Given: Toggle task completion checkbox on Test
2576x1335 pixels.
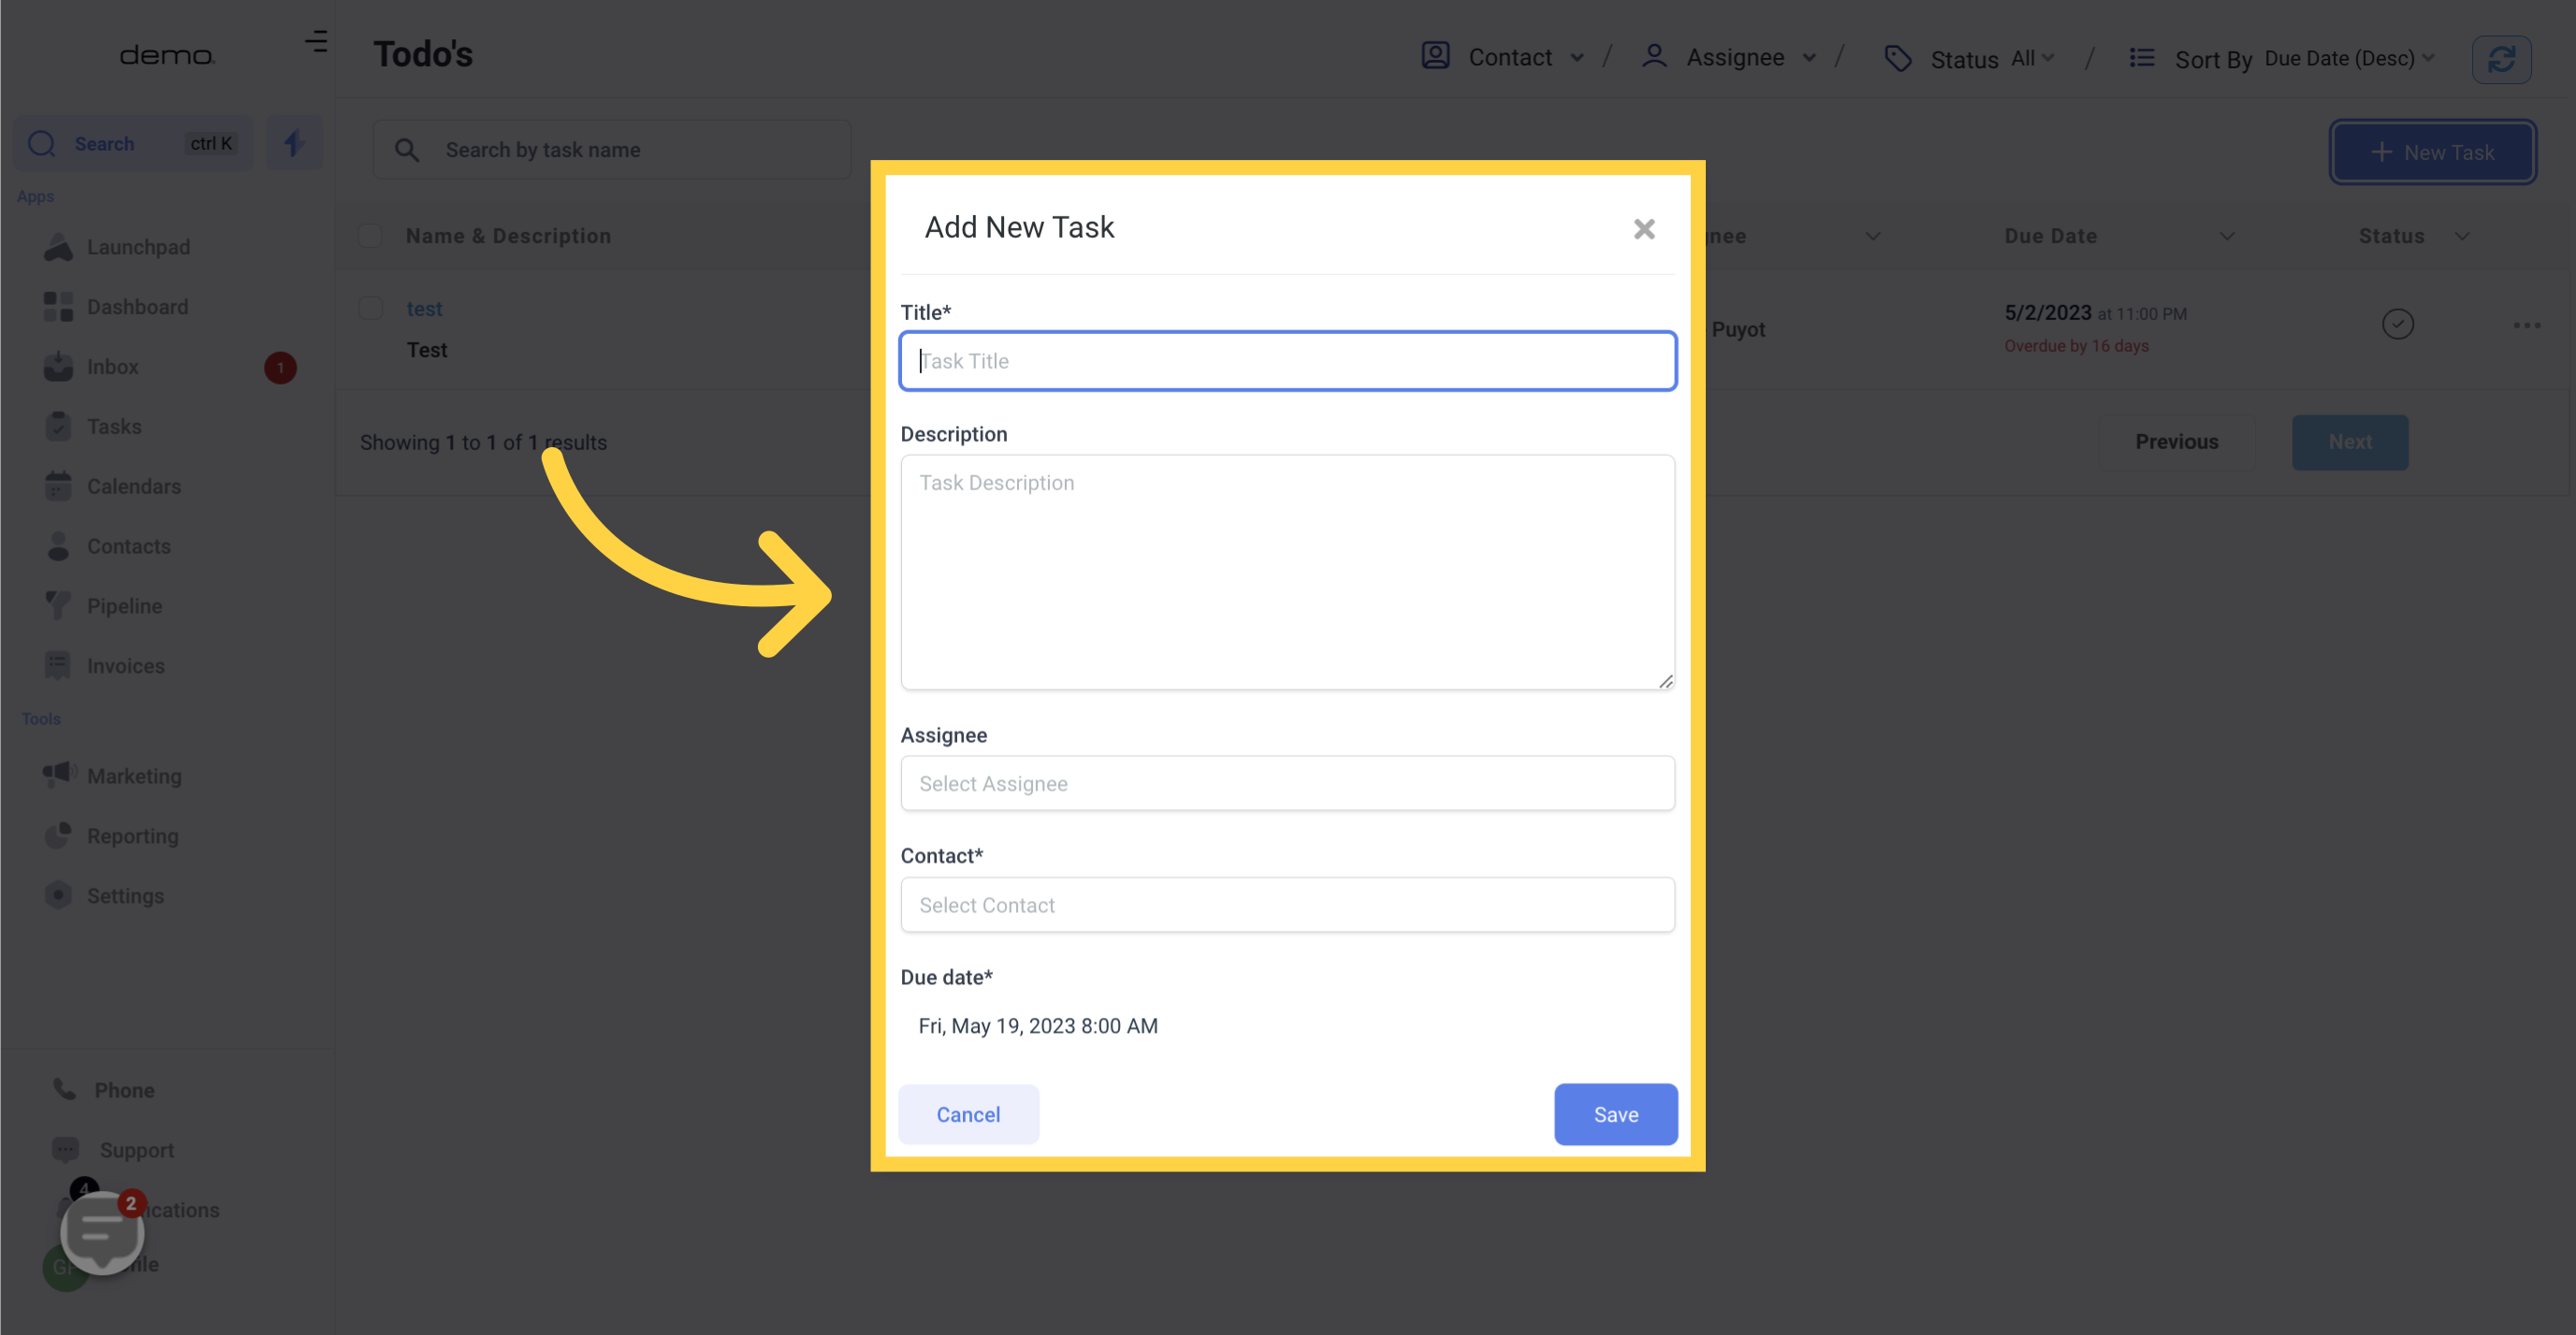Looking at the screenshot, I should (x=2397, y=326).
